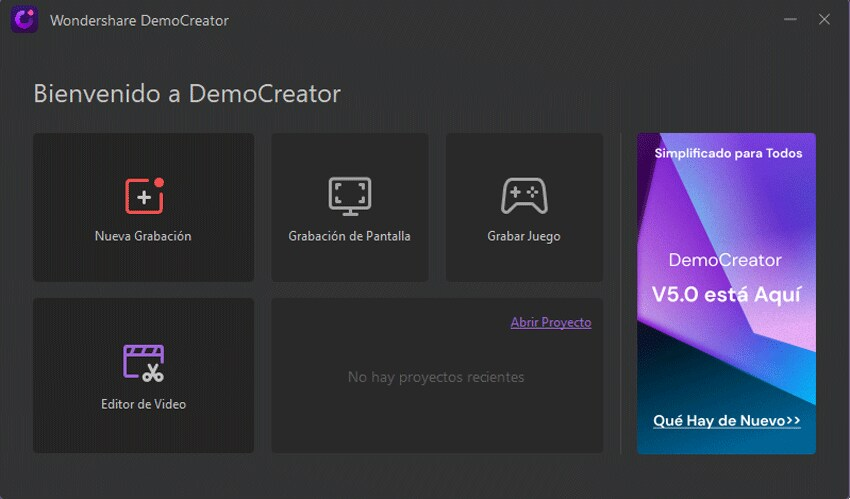Click the 'No hay proyectos recientes' text
The width and height of the screenshot is (850, 499).
pyautogui.click(x=436, y=377)
